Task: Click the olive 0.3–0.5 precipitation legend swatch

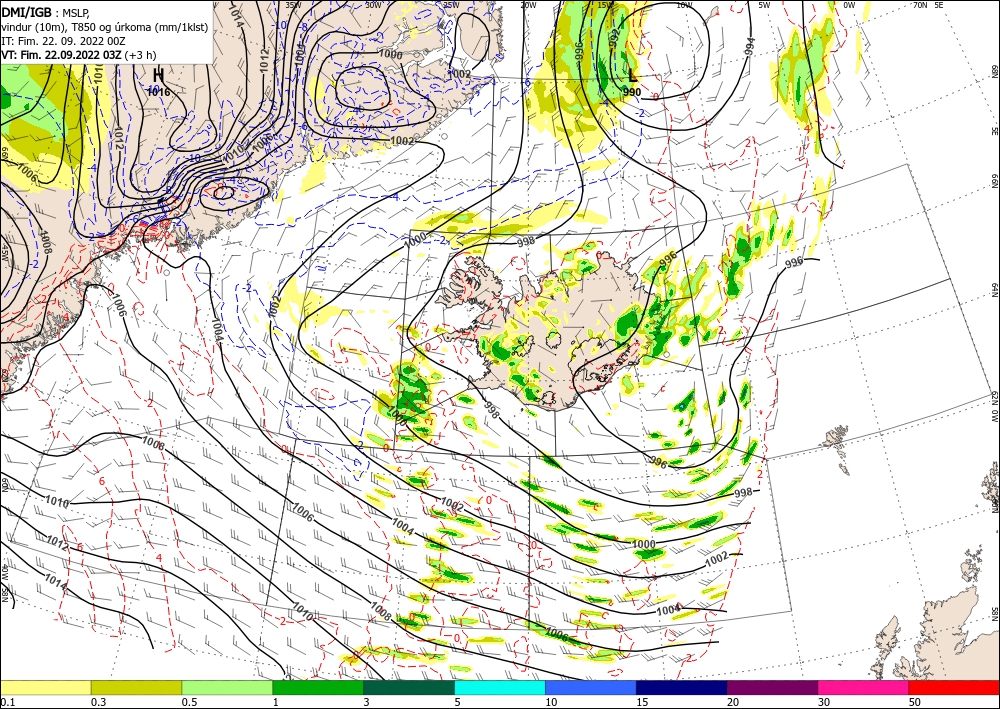Action: point(136,687)
